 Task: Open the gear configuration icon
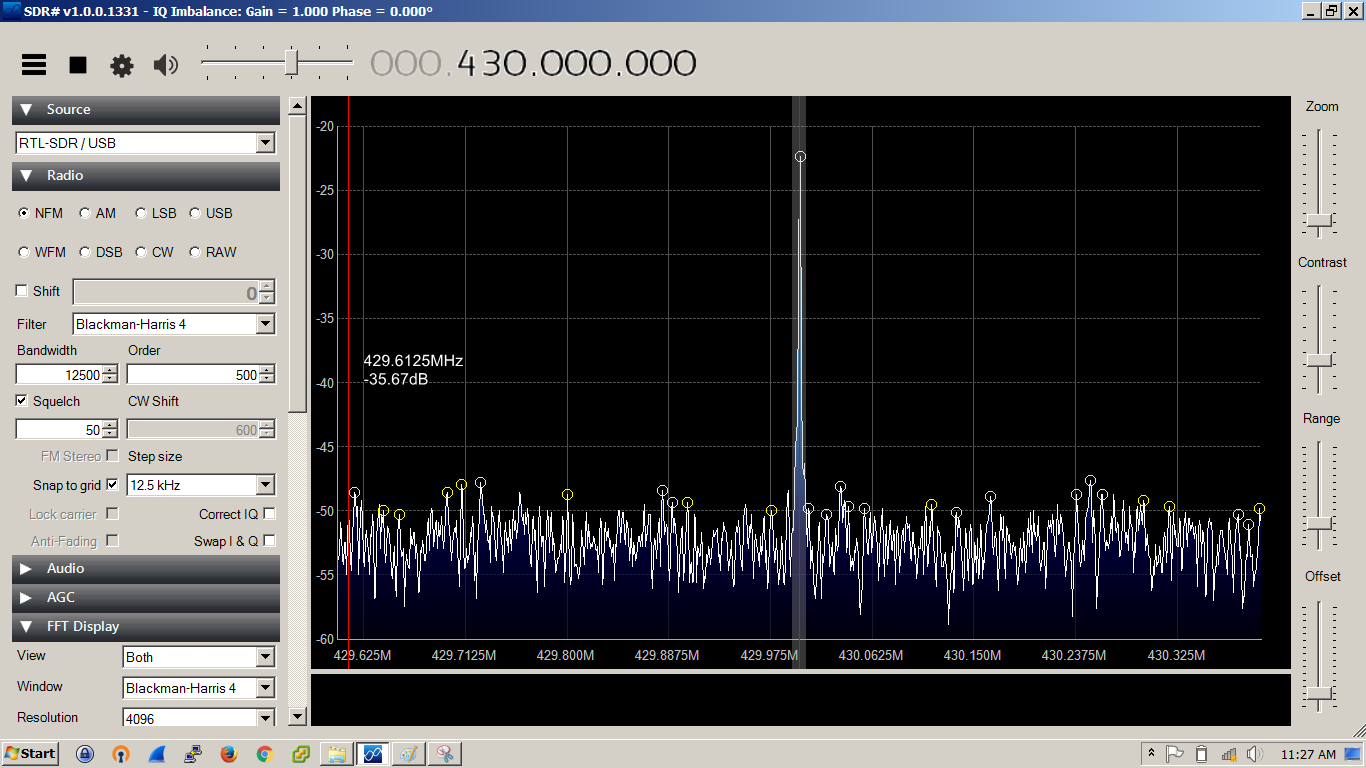[x=122, y=66]
